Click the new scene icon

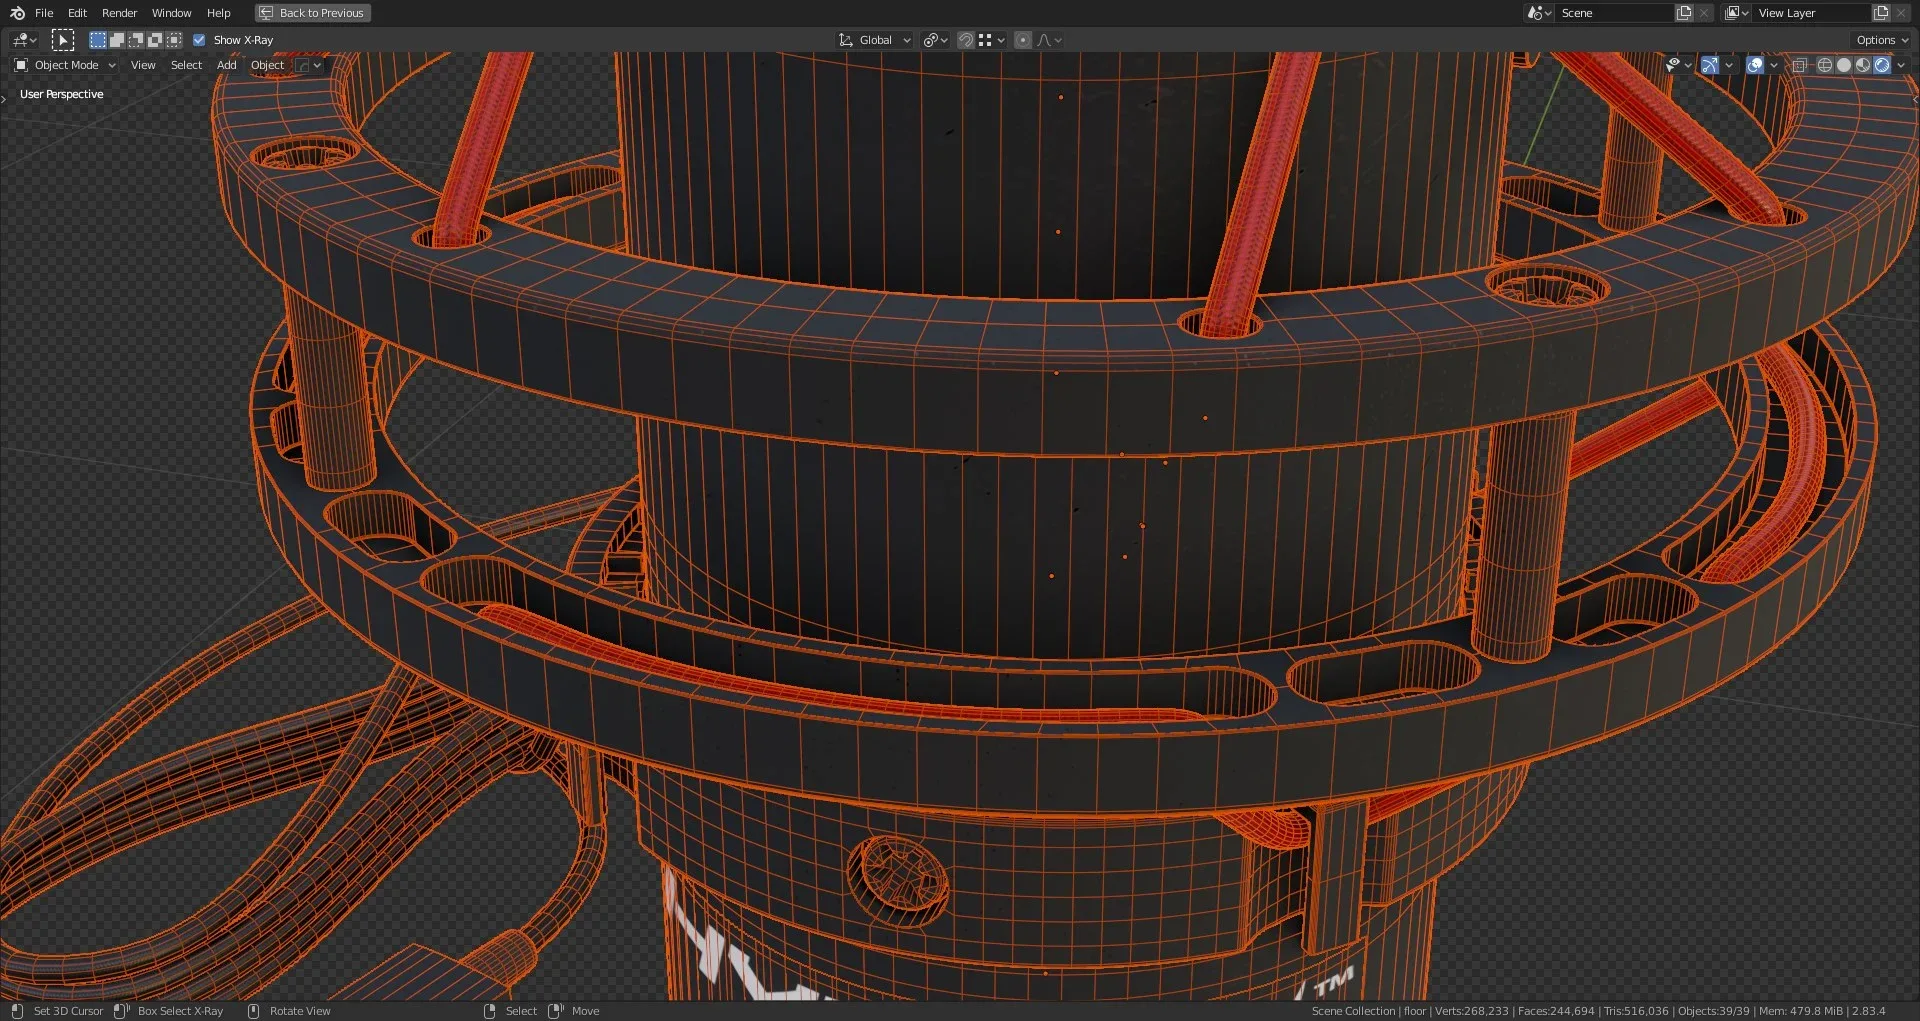click(1684, 13)
